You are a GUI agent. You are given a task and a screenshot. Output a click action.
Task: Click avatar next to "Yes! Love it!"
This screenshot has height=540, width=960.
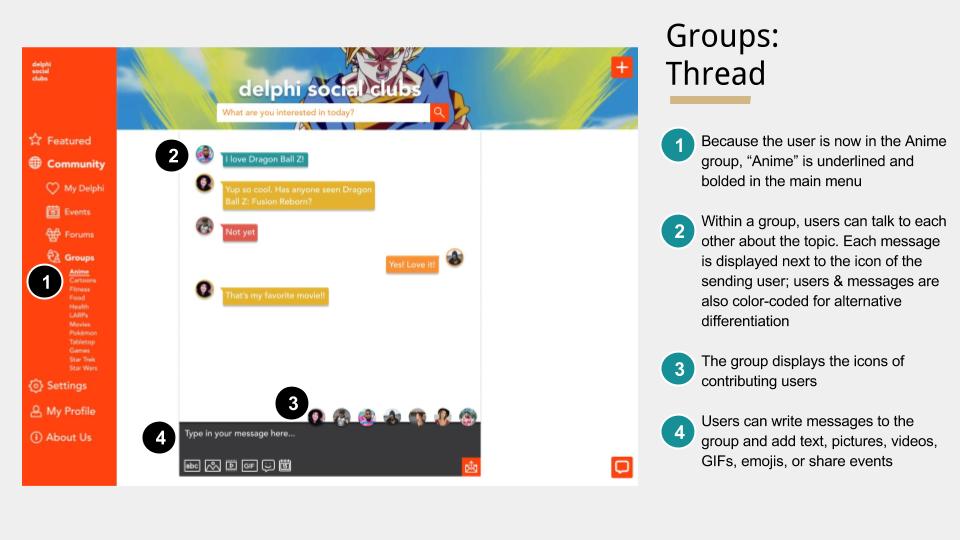click(454, 257)
